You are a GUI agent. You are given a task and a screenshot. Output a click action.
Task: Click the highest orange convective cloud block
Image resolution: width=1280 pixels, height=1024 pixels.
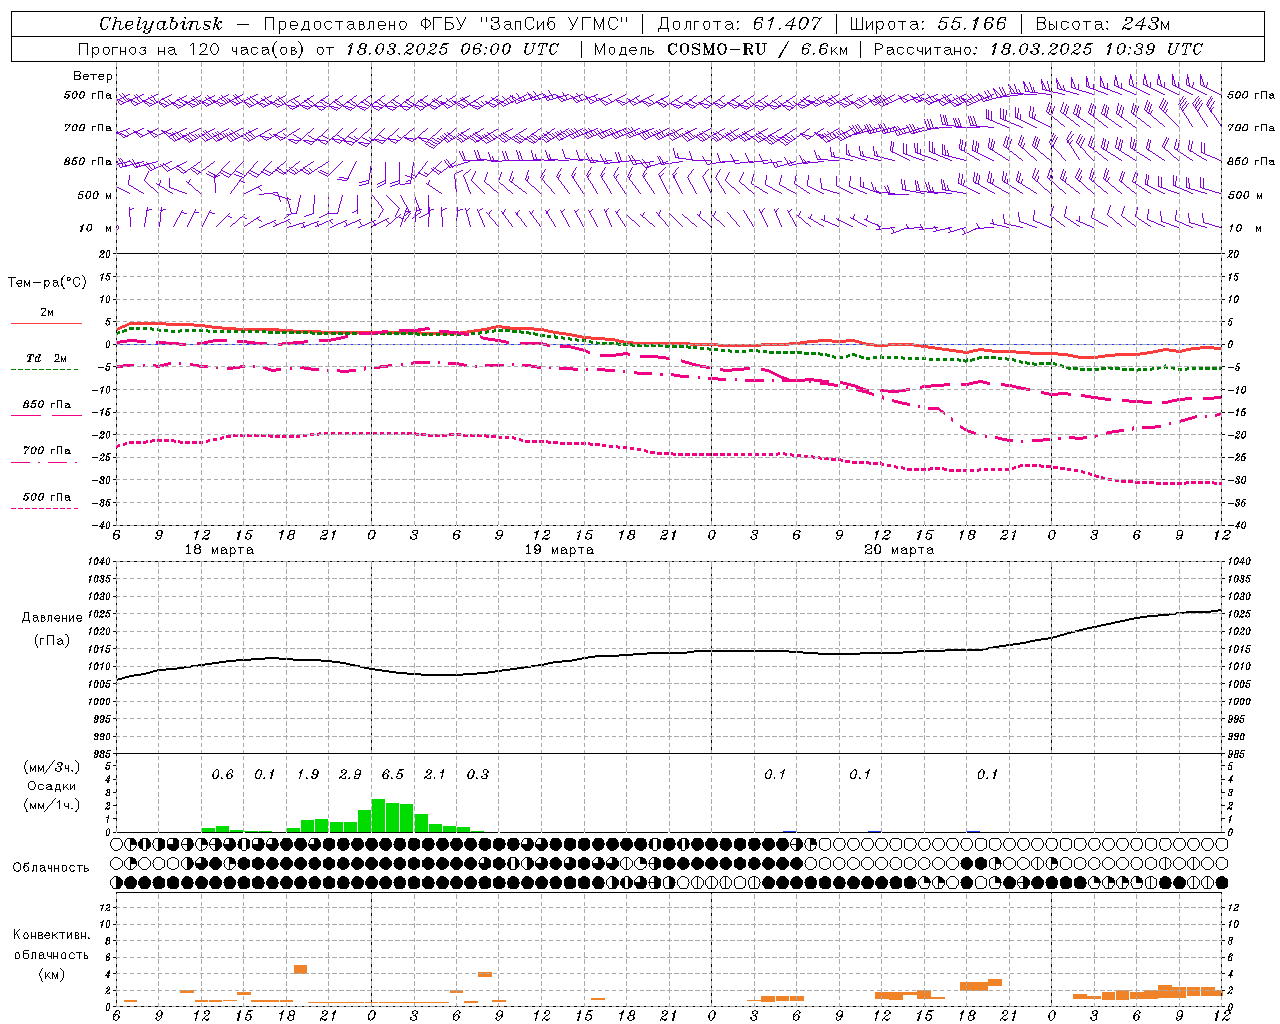click(300, 969)
